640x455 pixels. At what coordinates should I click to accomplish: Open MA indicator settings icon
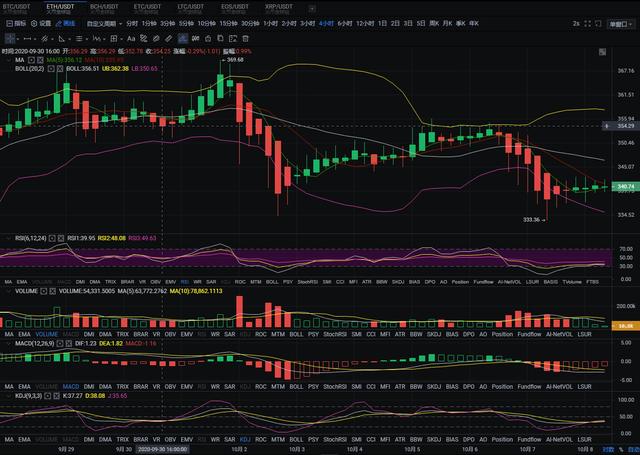(31, 60)
